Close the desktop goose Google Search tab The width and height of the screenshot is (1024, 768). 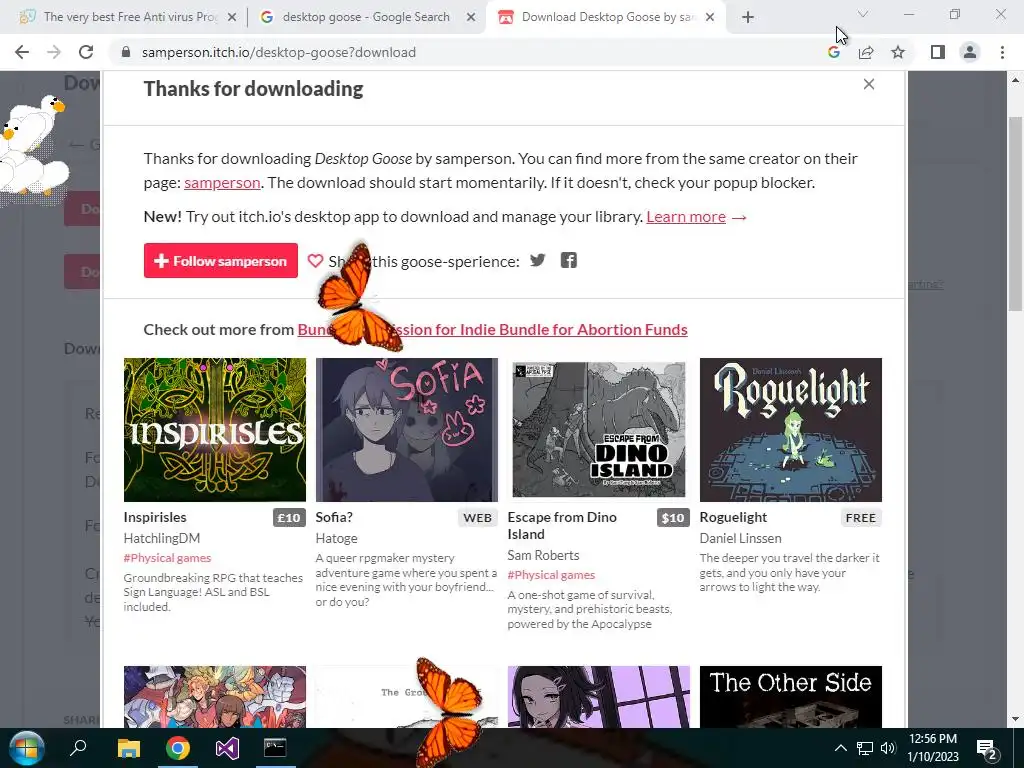tap(471, 18)
